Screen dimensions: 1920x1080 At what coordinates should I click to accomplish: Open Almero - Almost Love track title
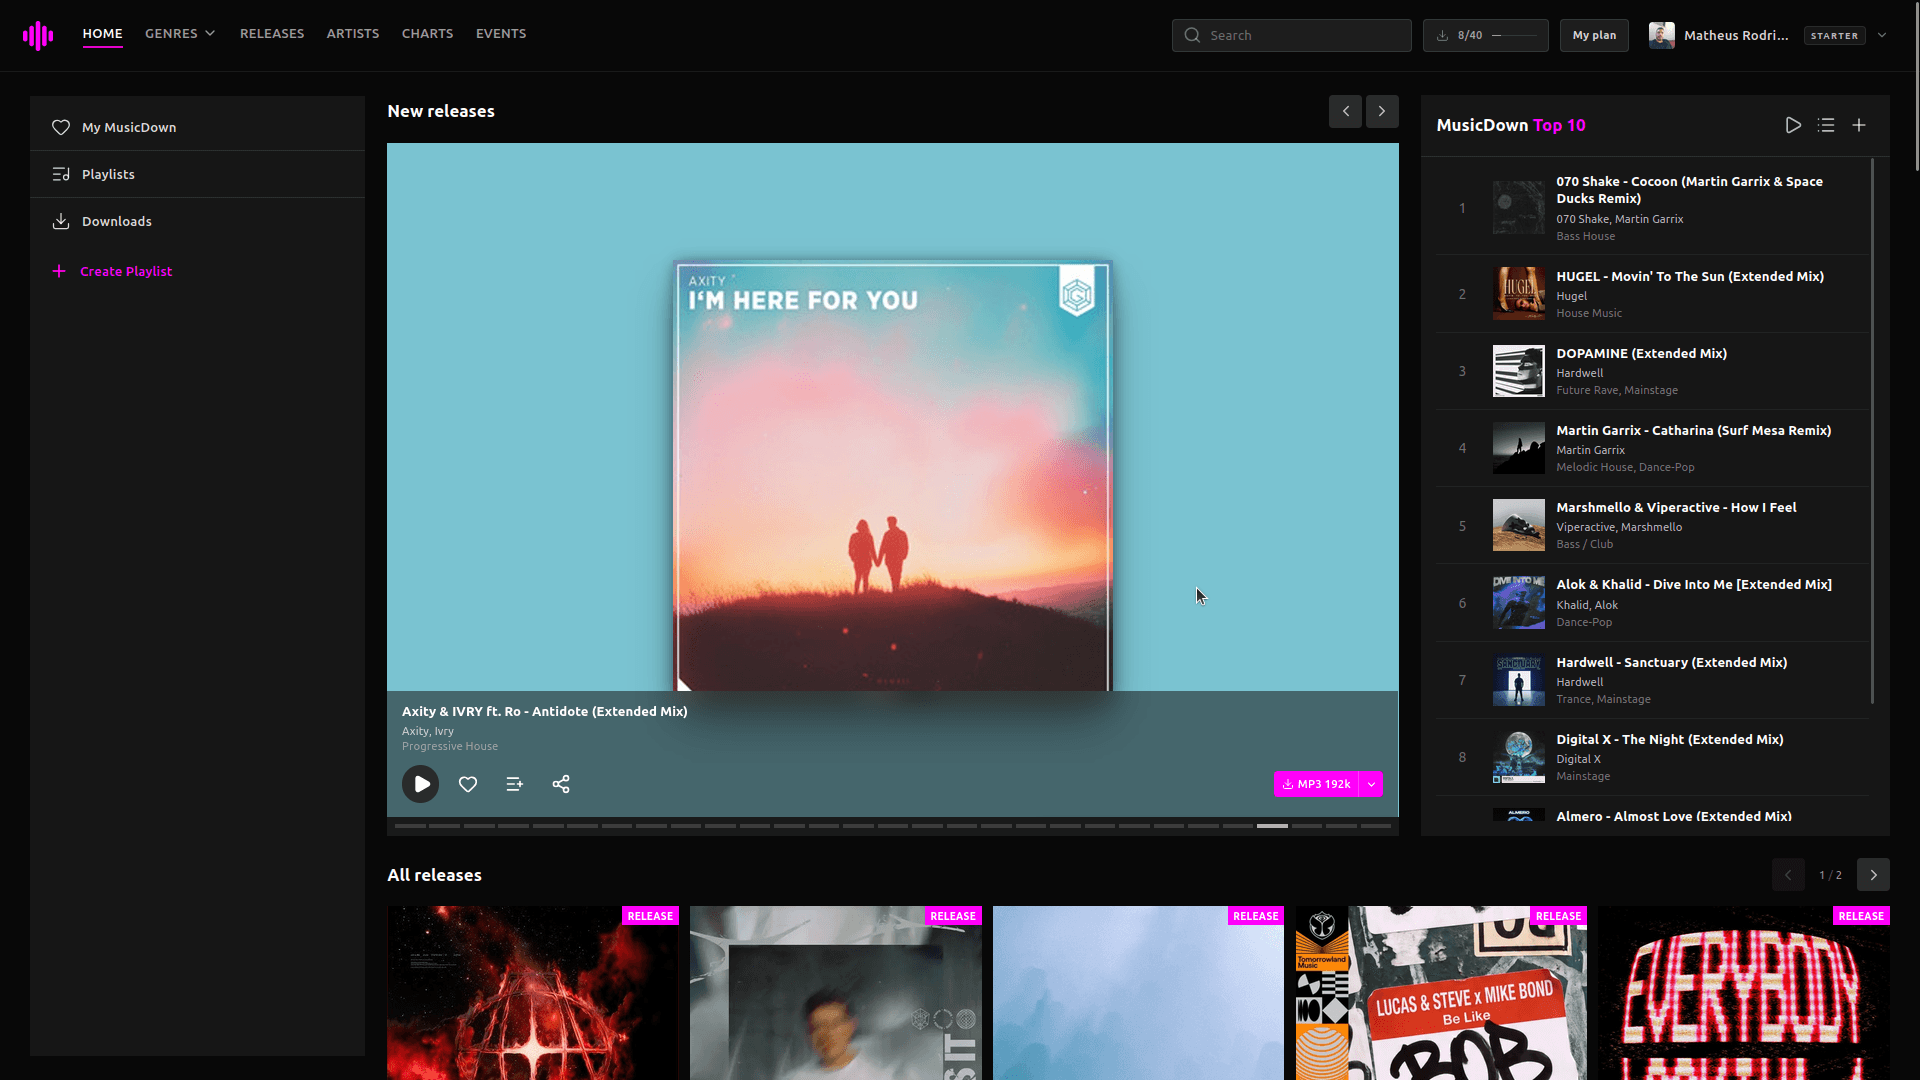pos(1674,816)
